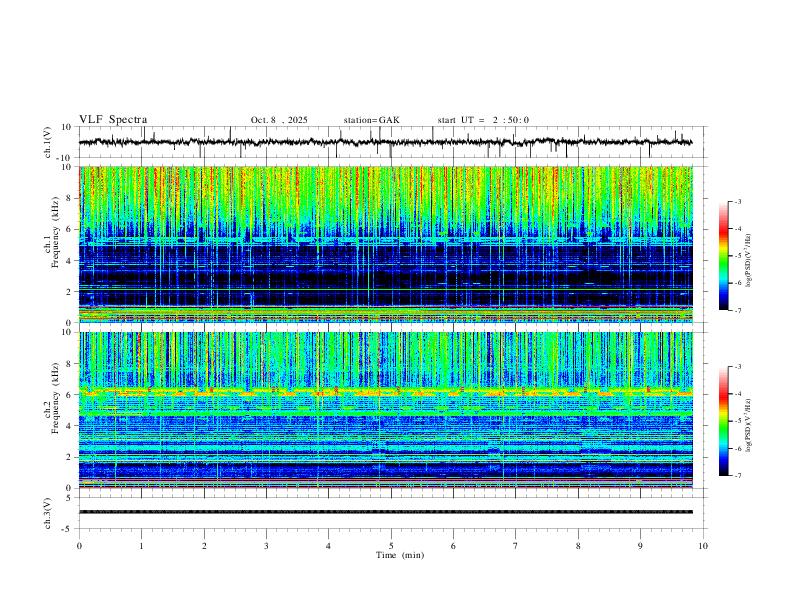Click the ch.3 voltage flat trace line

(385, 512)
